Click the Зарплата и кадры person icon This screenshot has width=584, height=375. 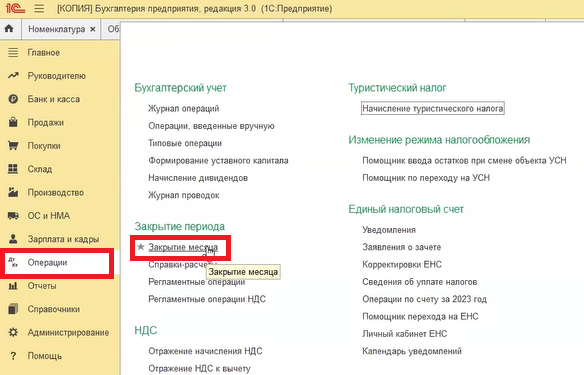[13, 239]
